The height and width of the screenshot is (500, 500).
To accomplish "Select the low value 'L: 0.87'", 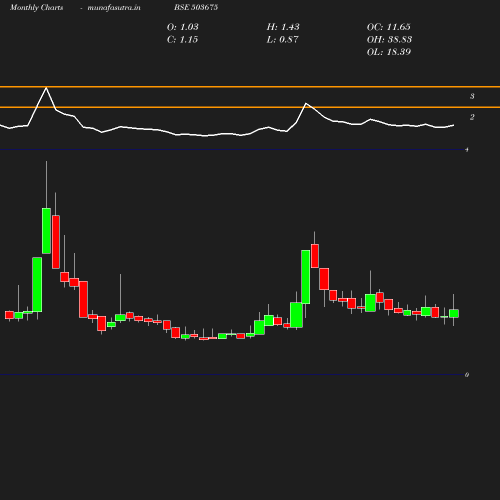I will click(x=282, y=39).
